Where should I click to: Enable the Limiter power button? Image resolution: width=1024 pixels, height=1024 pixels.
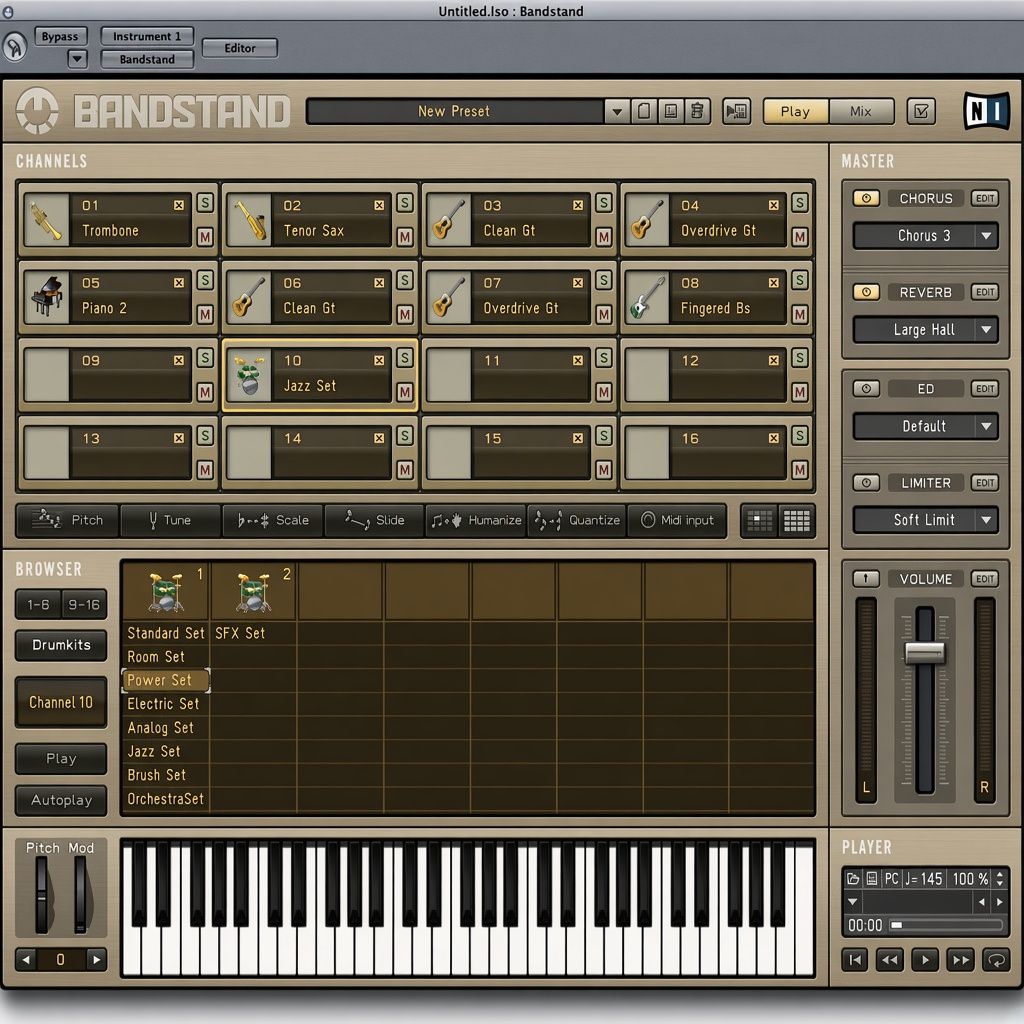coord(866,483)
